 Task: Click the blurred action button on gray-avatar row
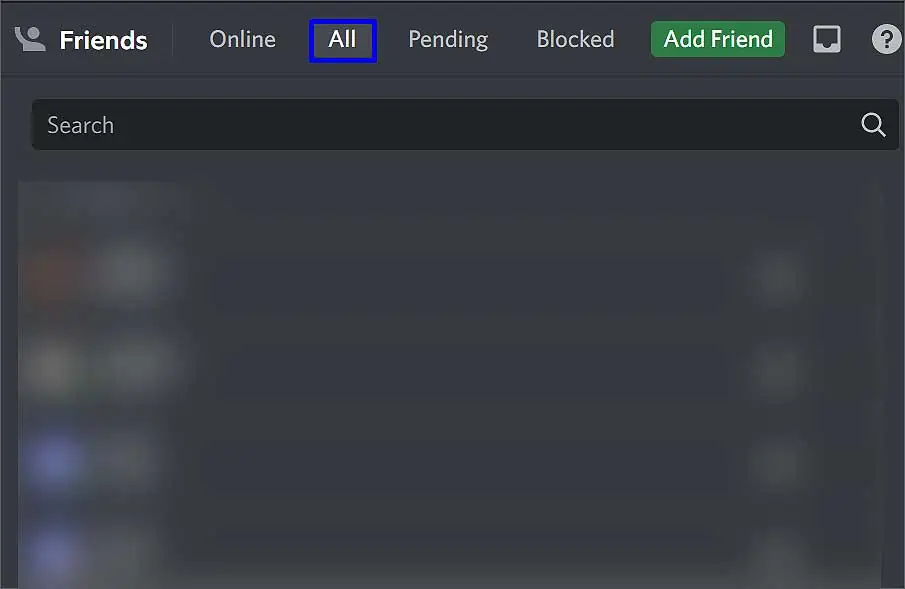777,370
